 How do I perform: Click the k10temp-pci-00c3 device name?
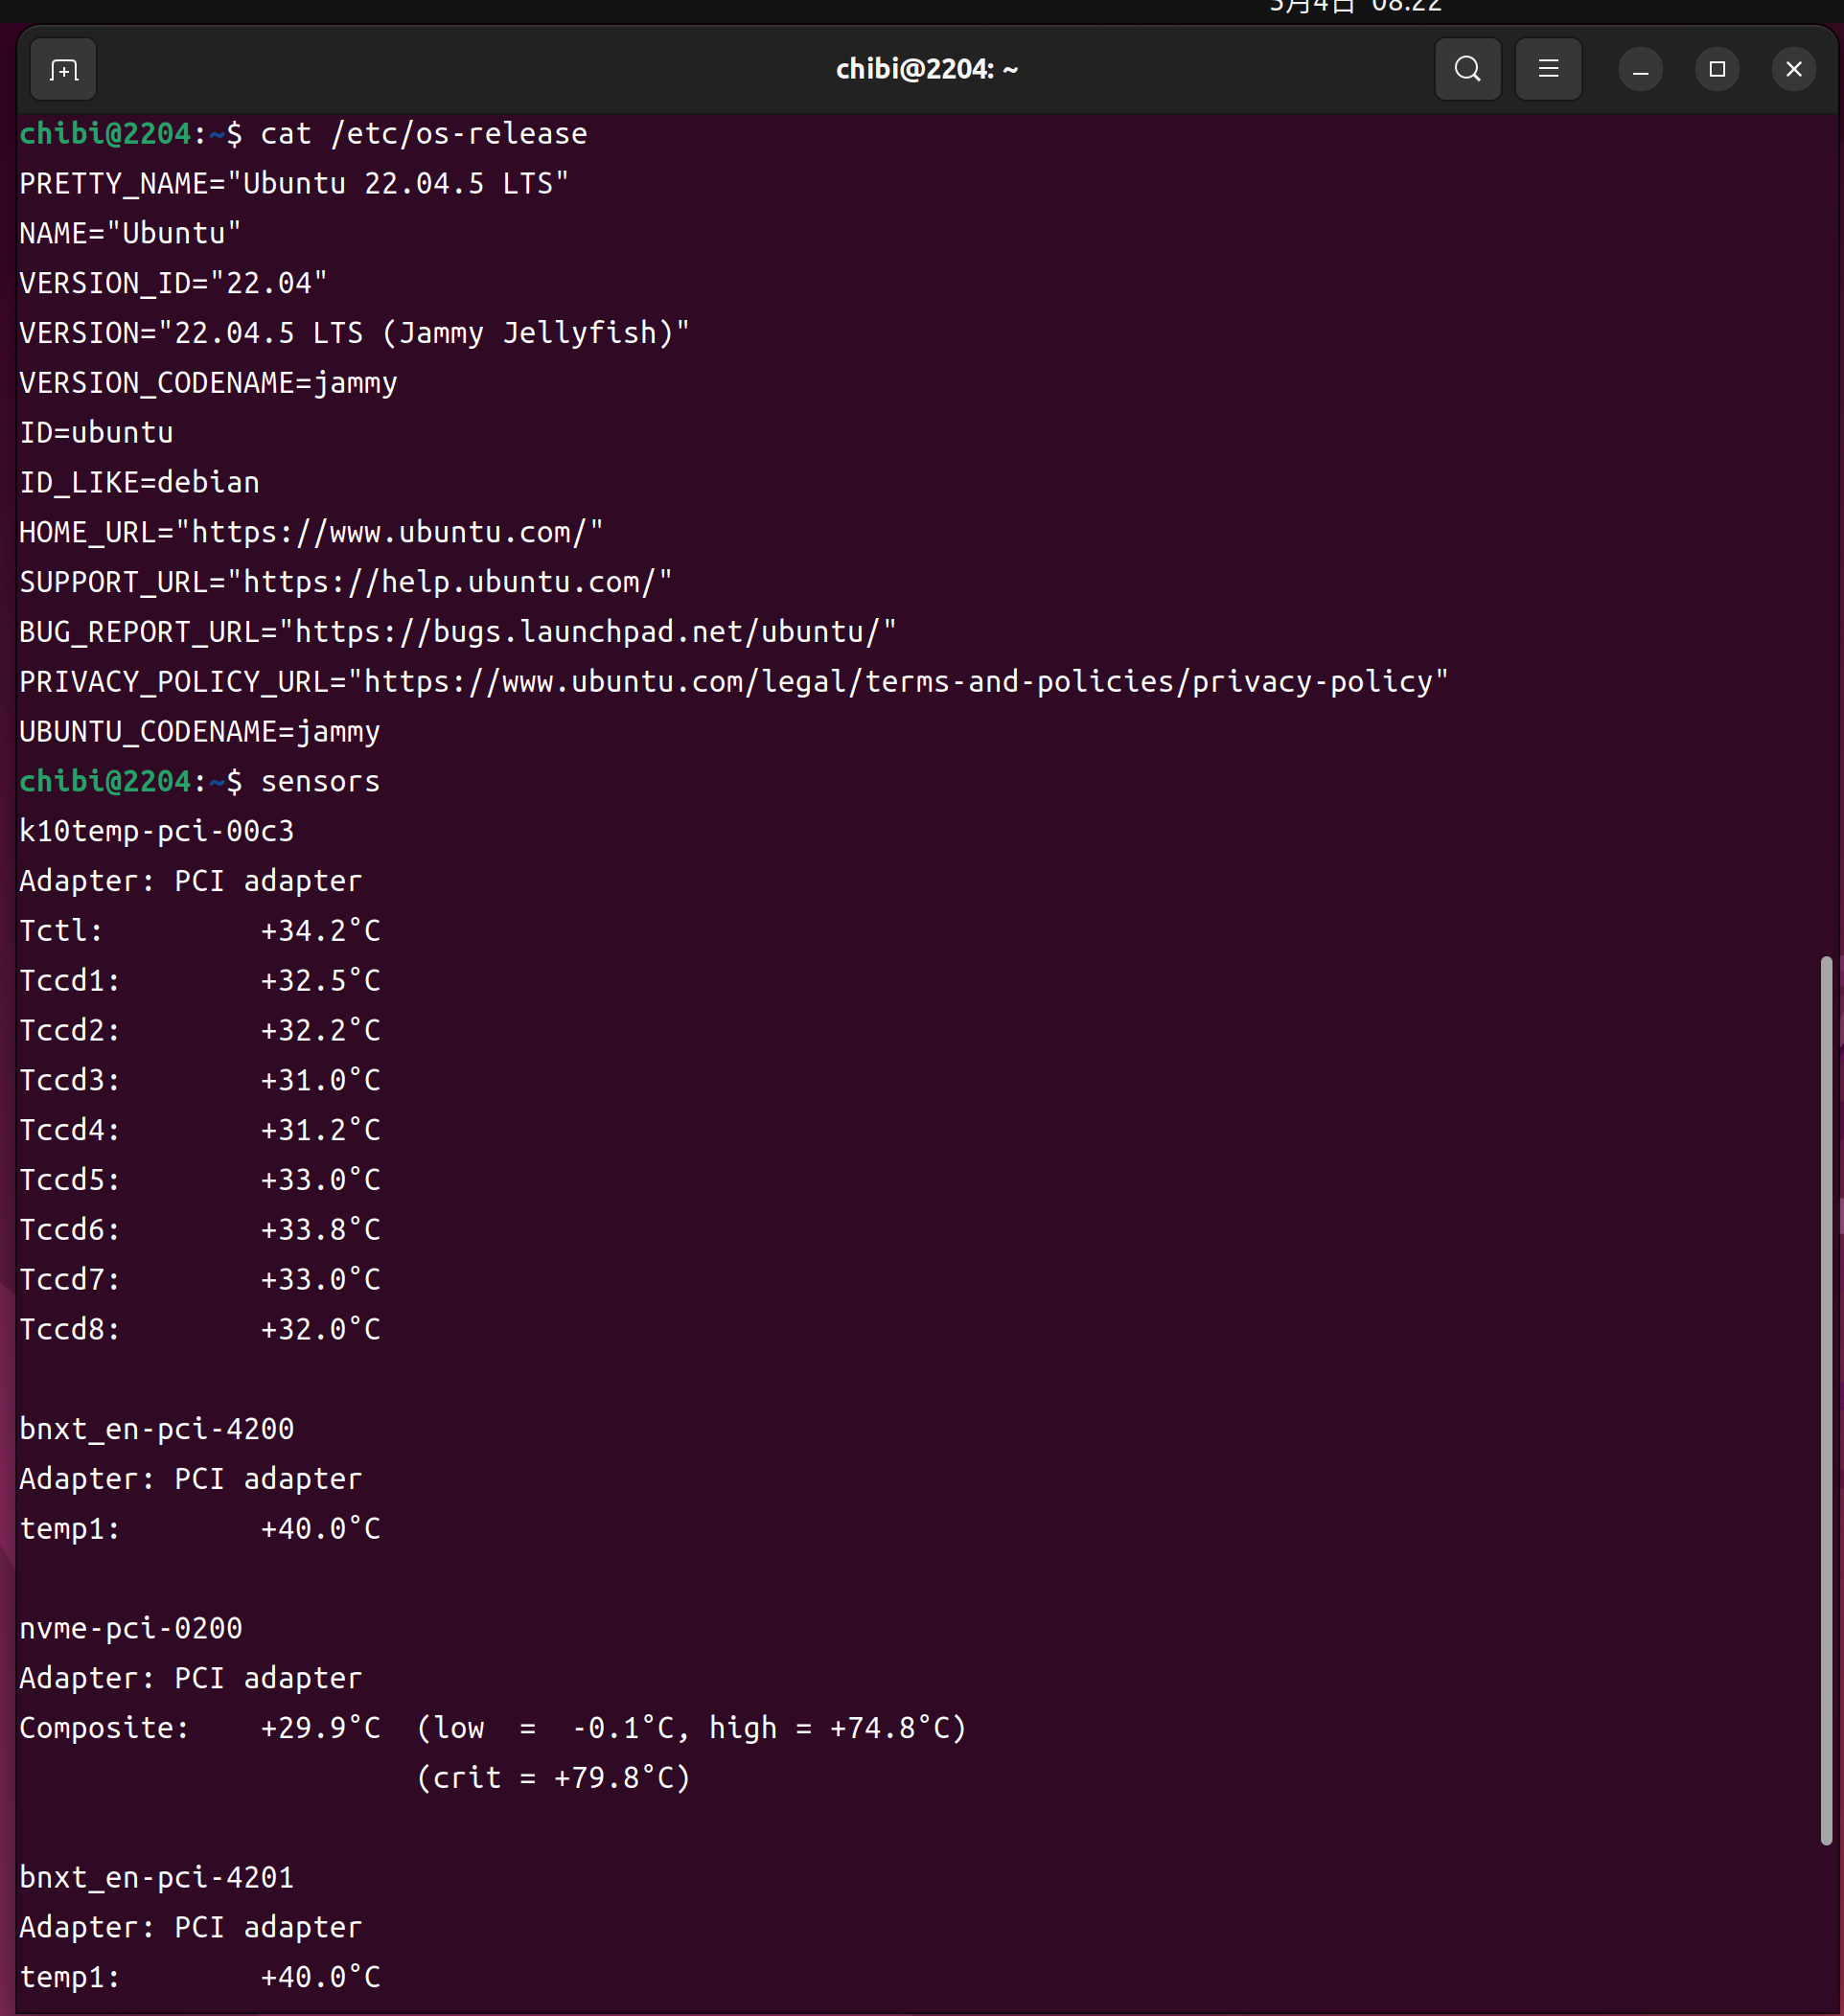point(157,831)
